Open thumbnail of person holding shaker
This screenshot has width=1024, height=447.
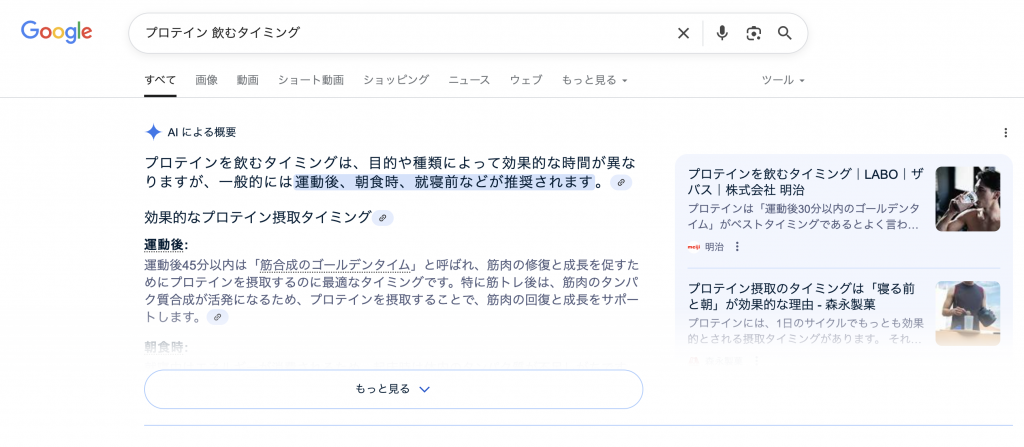pyautogui.click(x=967, y=313)
